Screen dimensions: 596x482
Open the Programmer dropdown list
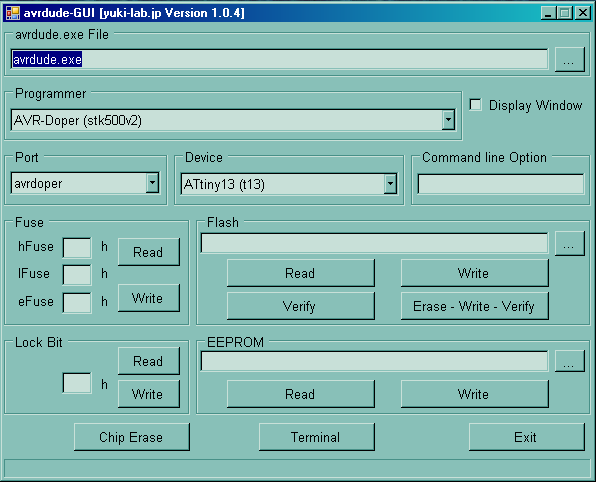pos(449,120)
